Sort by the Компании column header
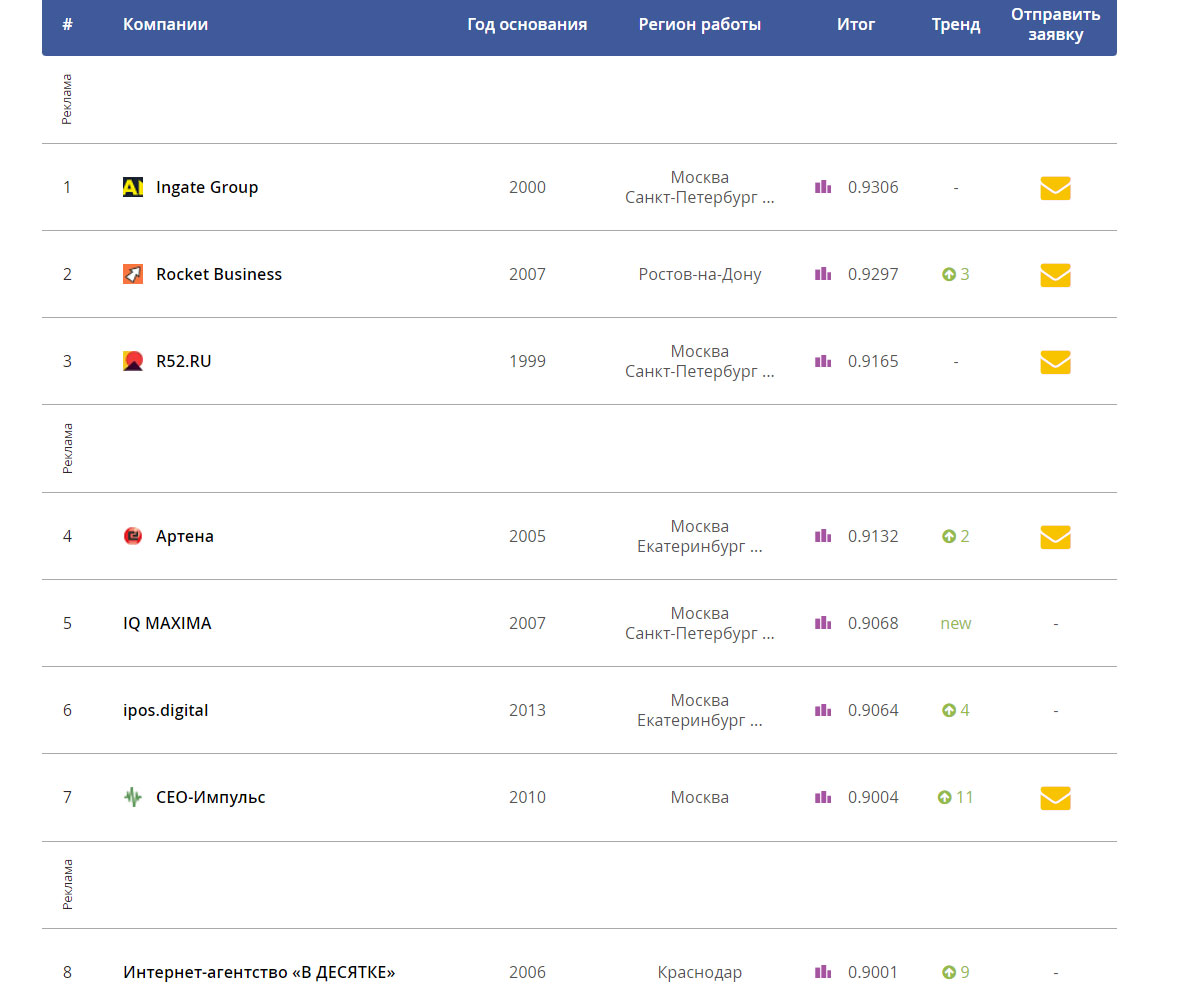Image resolution: width=1179 pixels, height=1008 pixels. coord(165,24)
